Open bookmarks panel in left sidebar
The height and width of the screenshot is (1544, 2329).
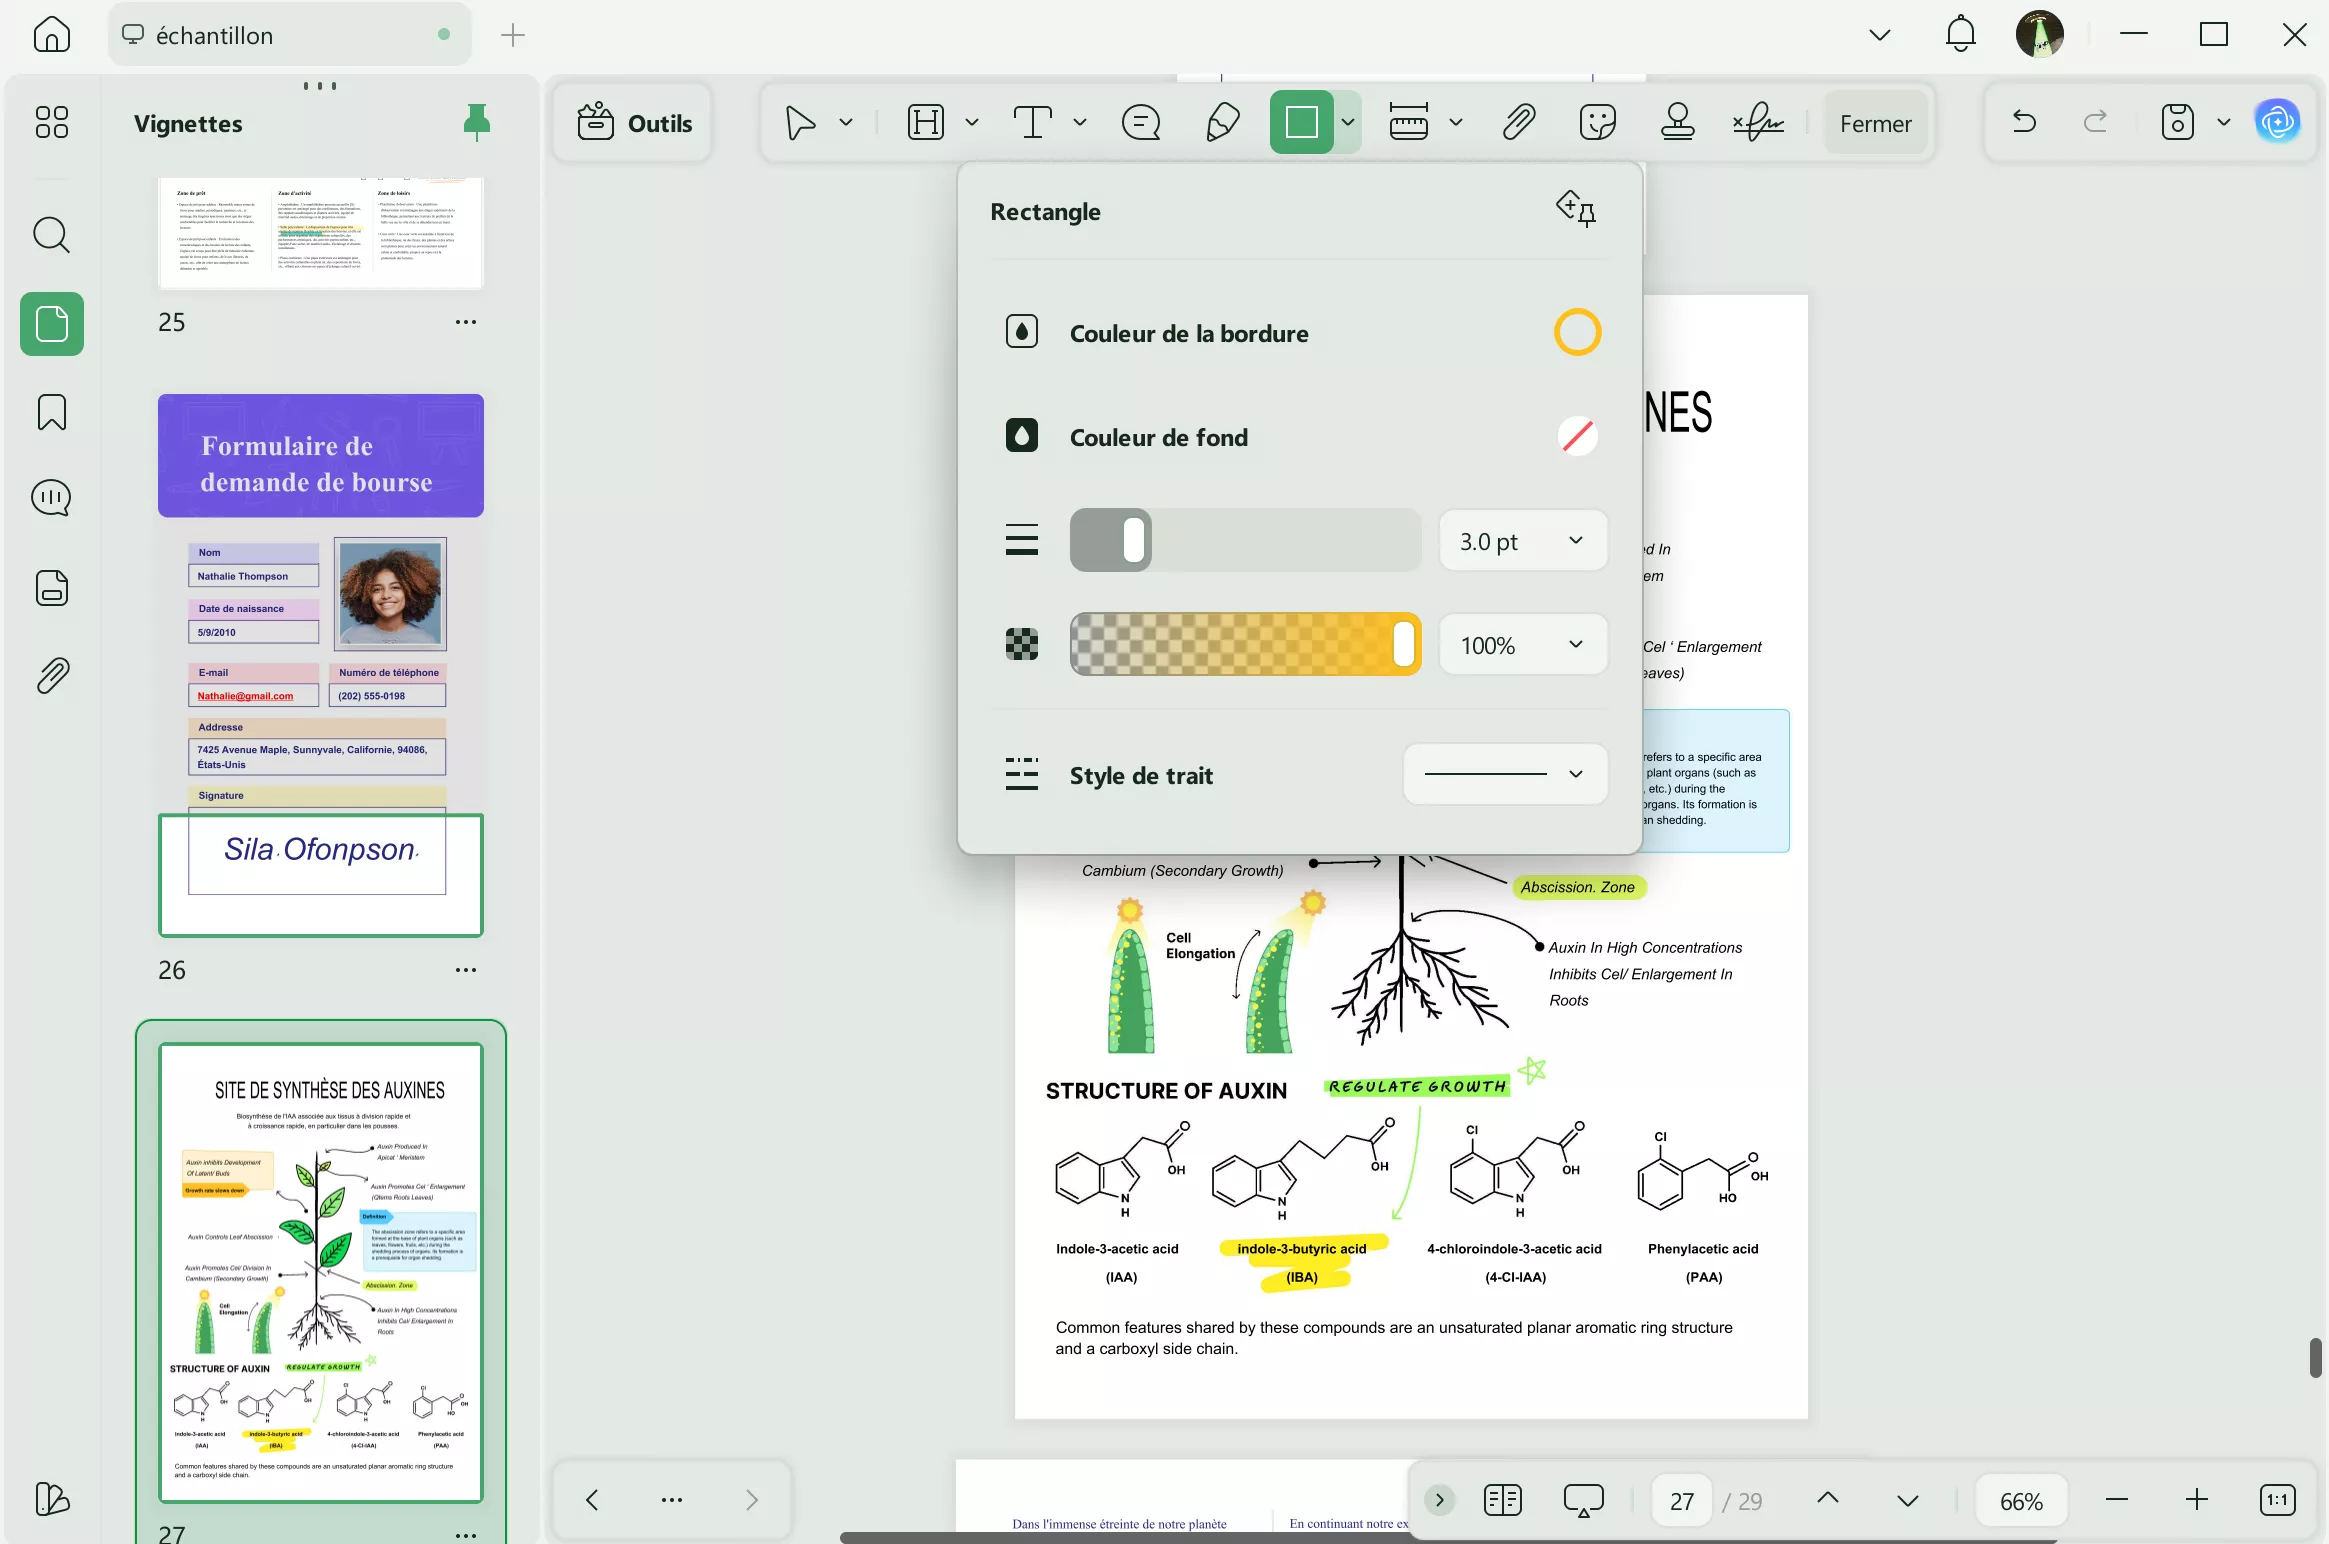point(52,412)
